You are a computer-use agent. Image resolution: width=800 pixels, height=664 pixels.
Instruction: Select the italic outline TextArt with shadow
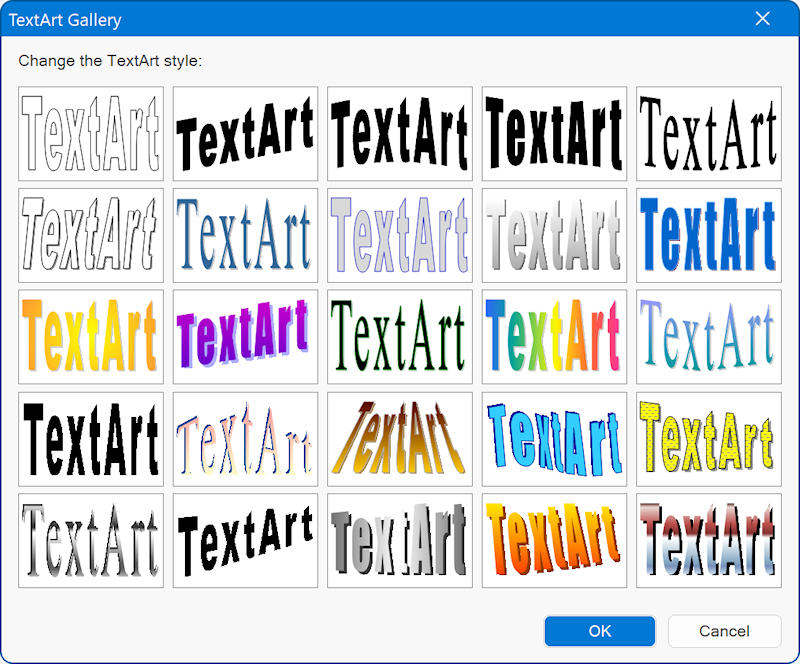[x=91, y=235]
